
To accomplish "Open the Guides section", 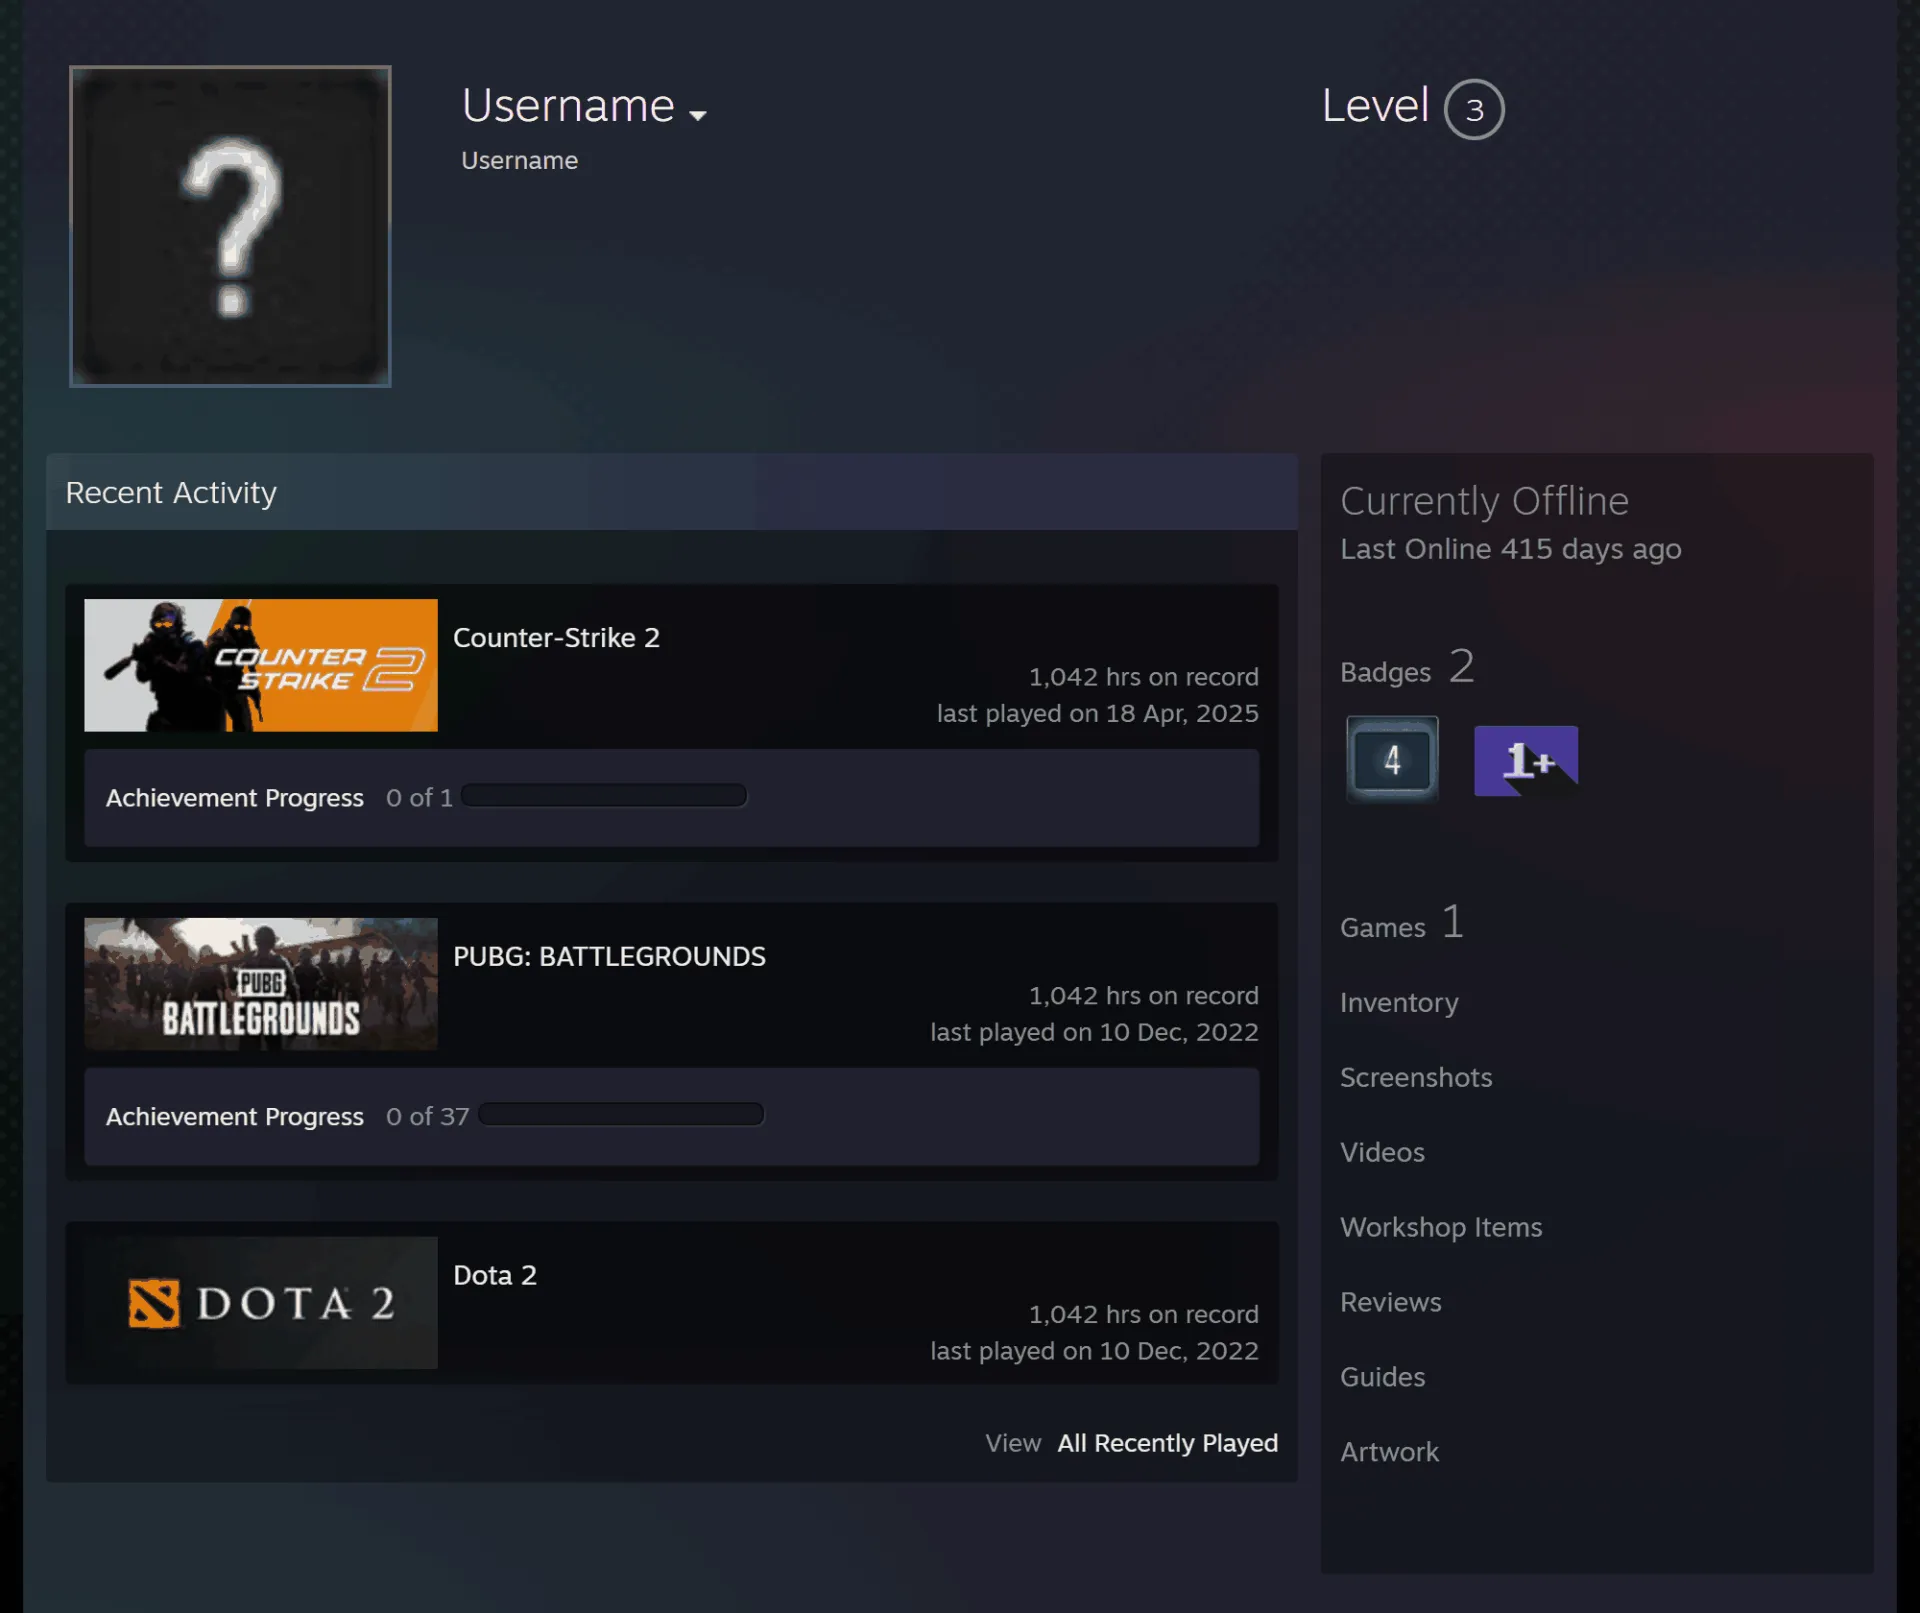I will point(1382,1377).
